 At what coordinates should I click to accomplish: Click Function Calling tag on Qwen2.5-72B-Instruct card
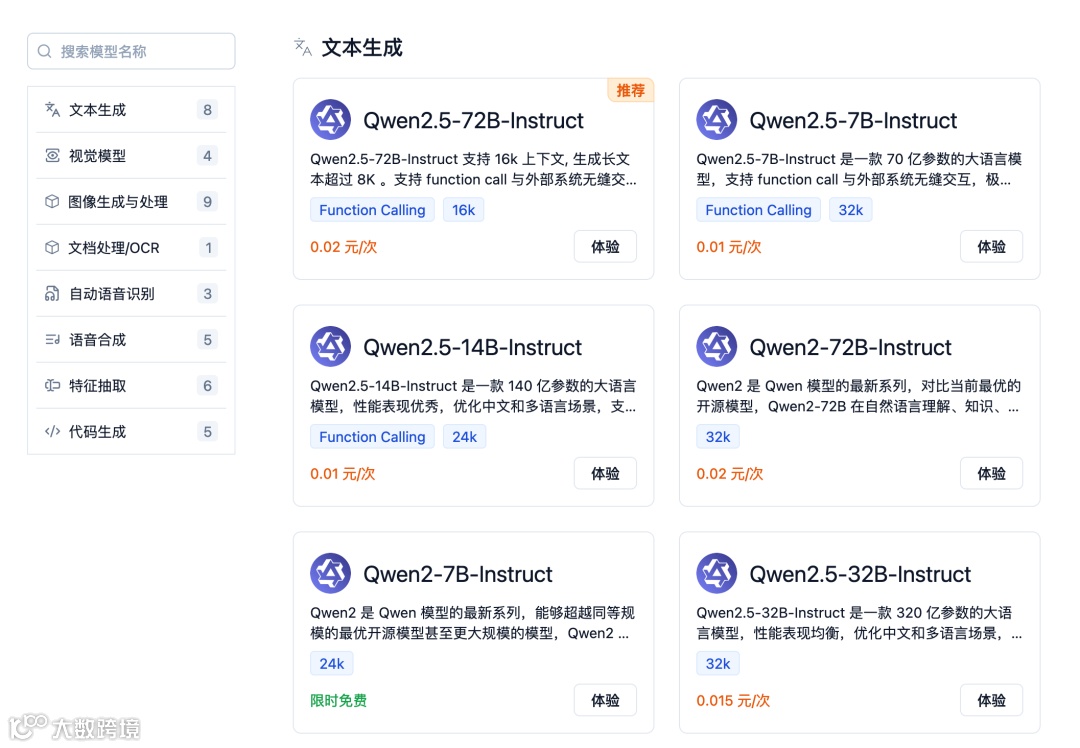pyautogui.click(x=372, y=210)
